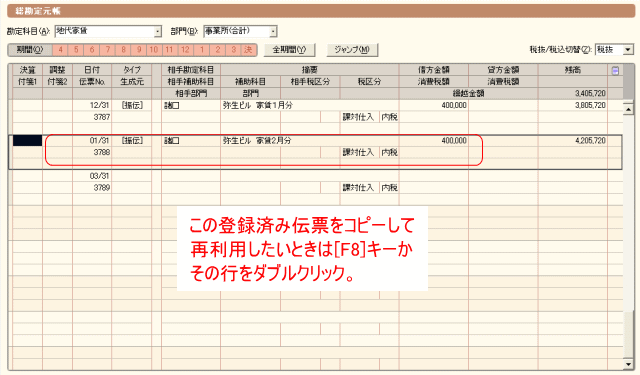Select the 決 settlement period tab
Viewport: 640px width, 375px height.
tap(249, 50)
